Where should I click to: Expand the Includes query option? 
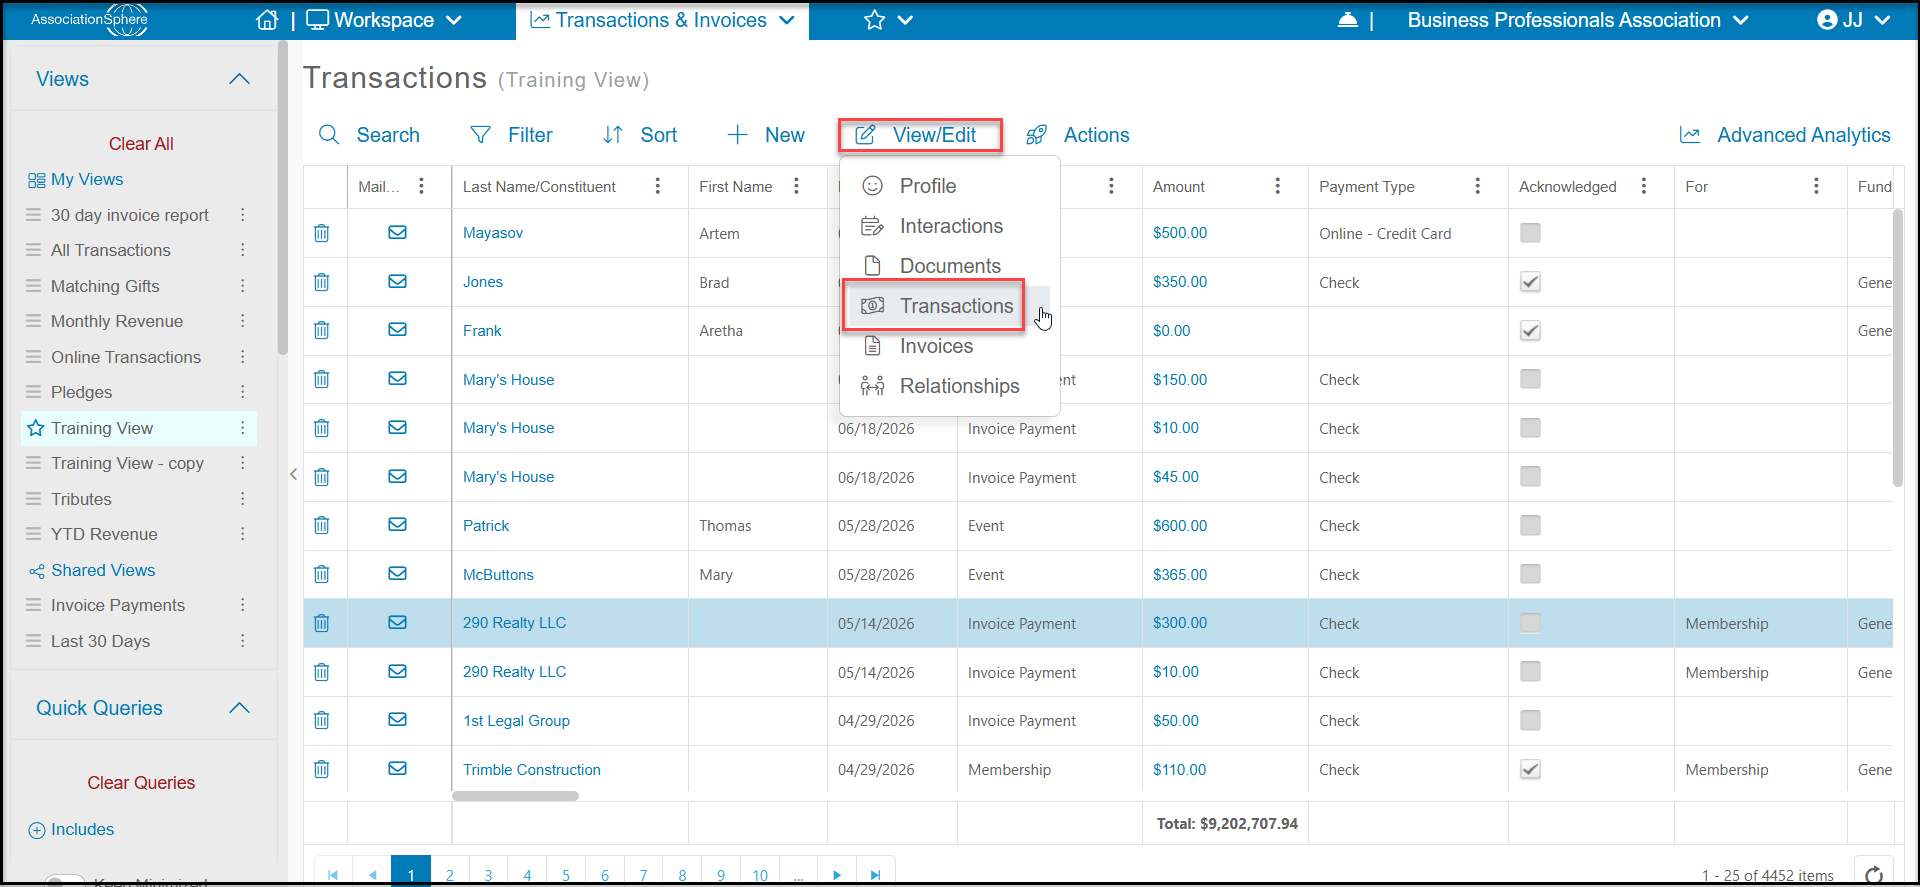(71, 829)
